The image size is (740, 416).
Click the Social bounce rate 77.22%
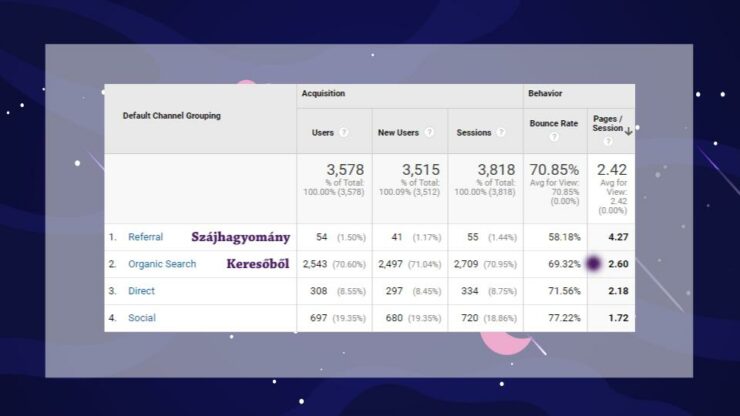pyautogui.click(x=564, y=318)
